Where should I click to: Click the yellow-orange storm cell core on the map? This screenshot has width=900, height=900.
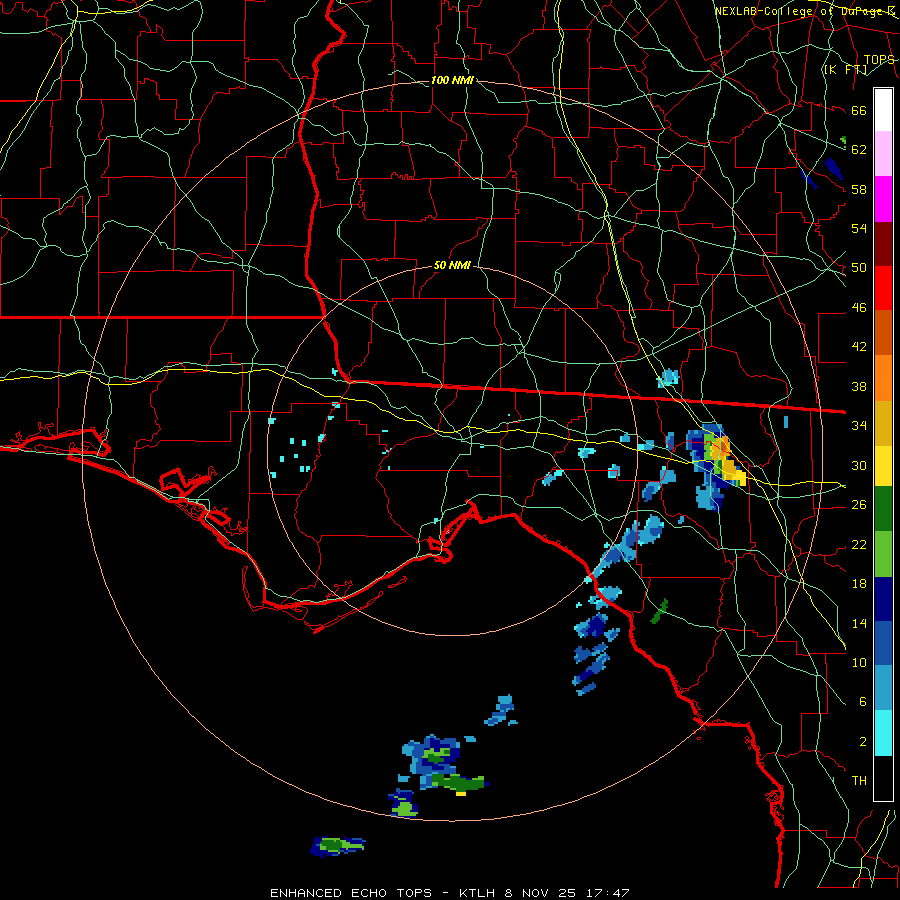[725, 459]
